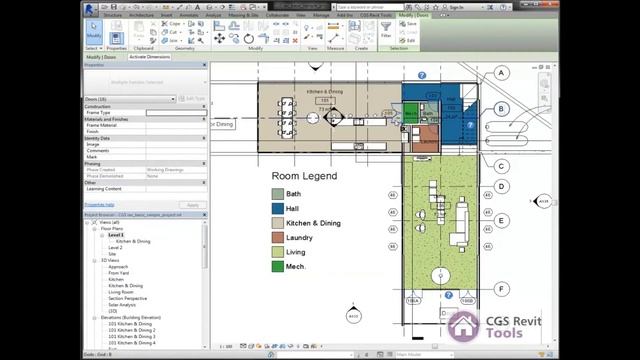Open the Massing & Site ribbon tab
Viewport: 640px width, 360px height.
(243, 15)
